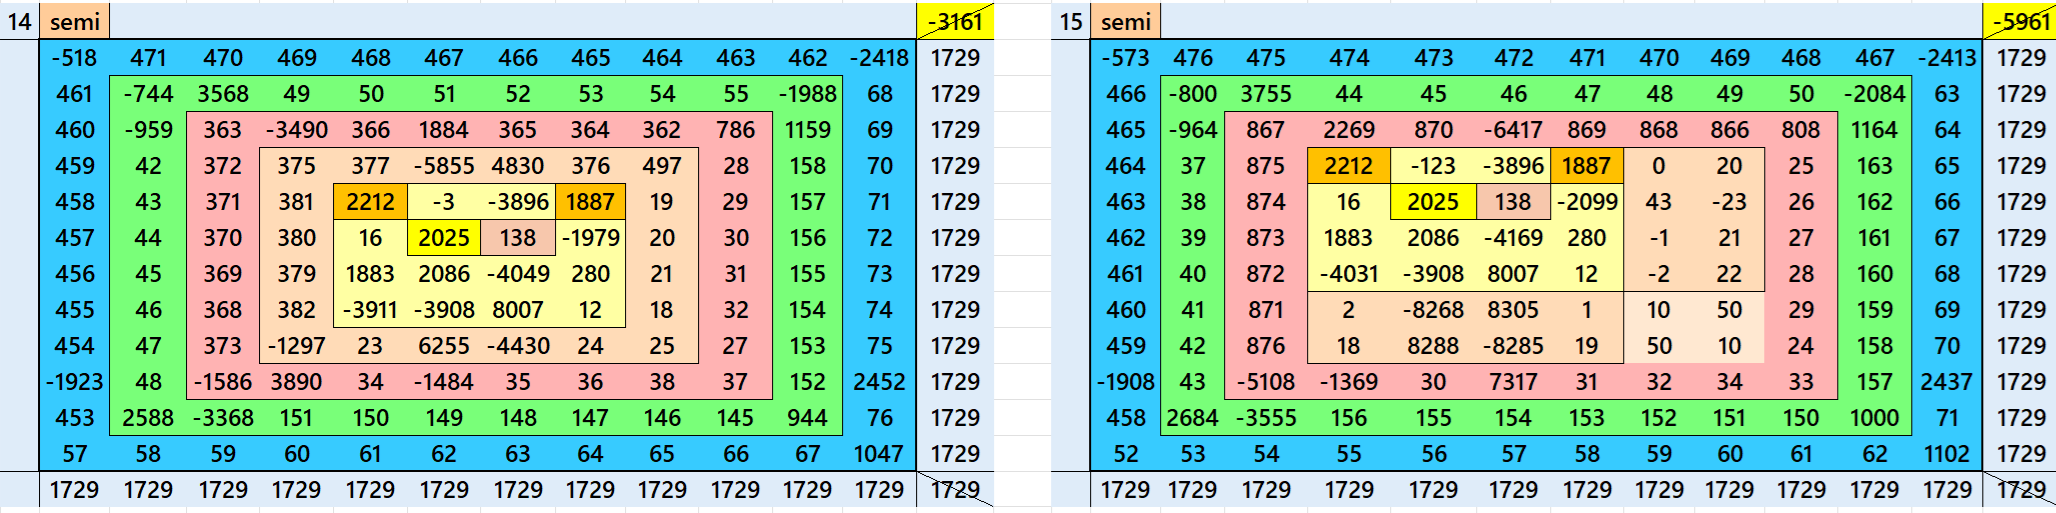2056x513 pixels.
Task: Click the green cell containing 3568
Action: (222, 94)
